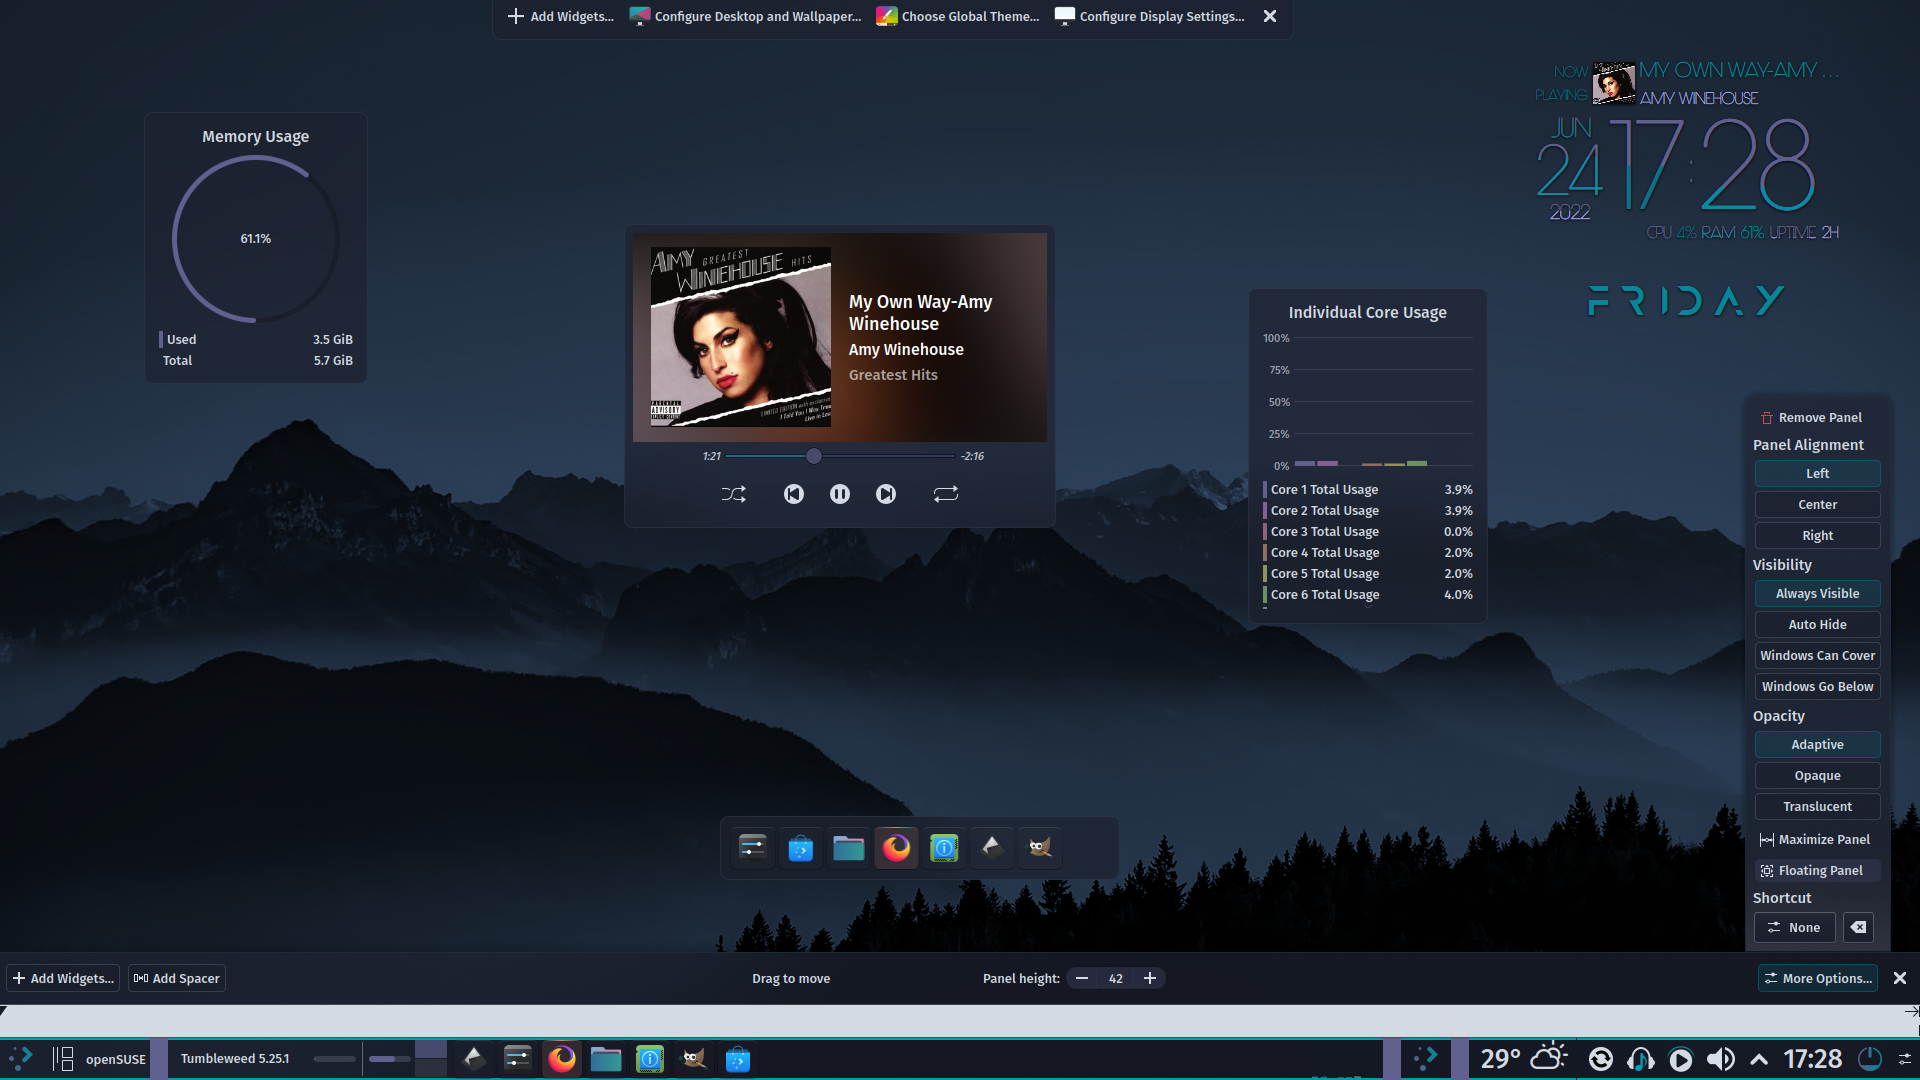This screenshot has height=1080, width=1920.
Task: Open the application launcher at the panel's left end
Action: 21,1059
